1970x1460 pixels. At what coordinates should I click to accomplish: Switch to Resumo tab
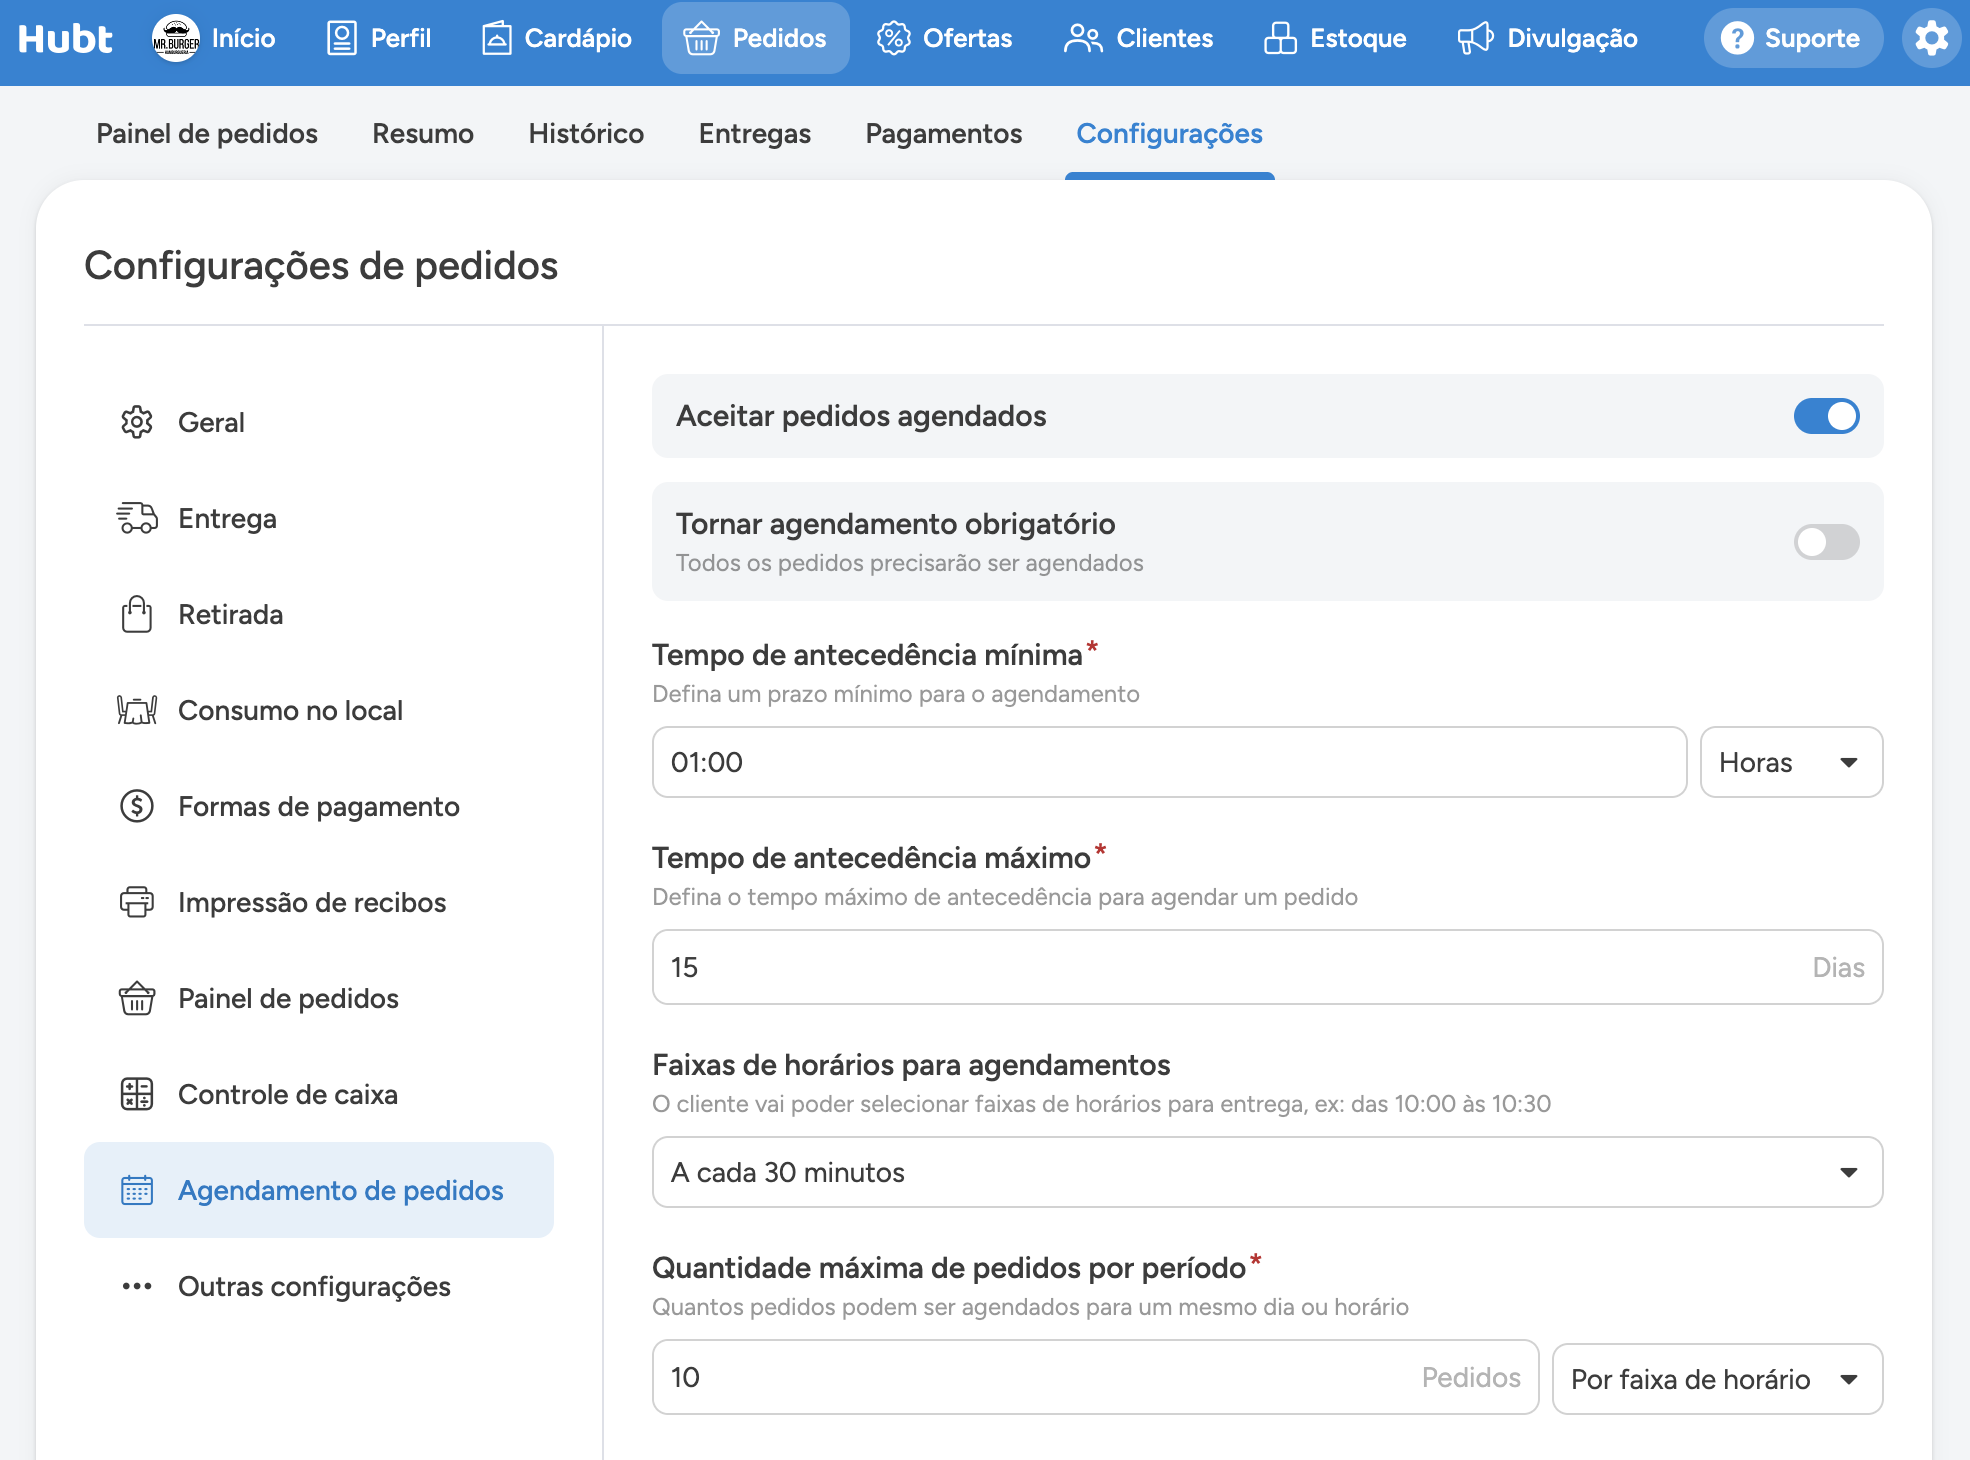pyautogui.click(x=423, y=134)
